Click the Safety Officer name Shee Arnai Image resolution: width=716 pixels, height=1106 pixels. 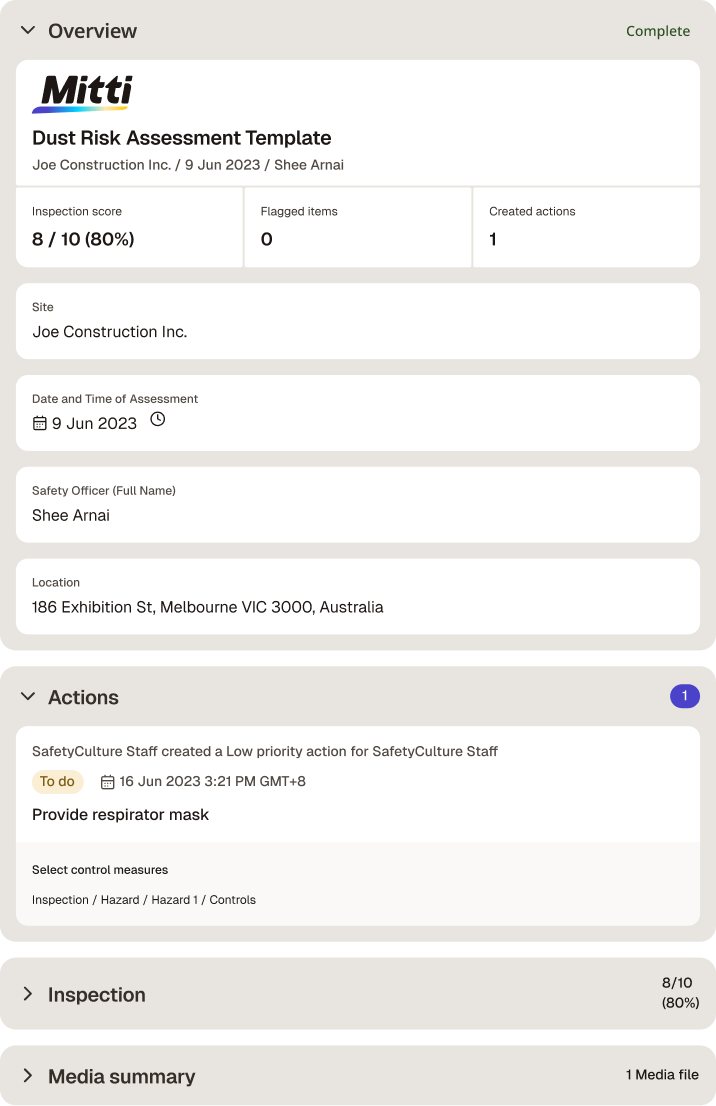point(71,516)
